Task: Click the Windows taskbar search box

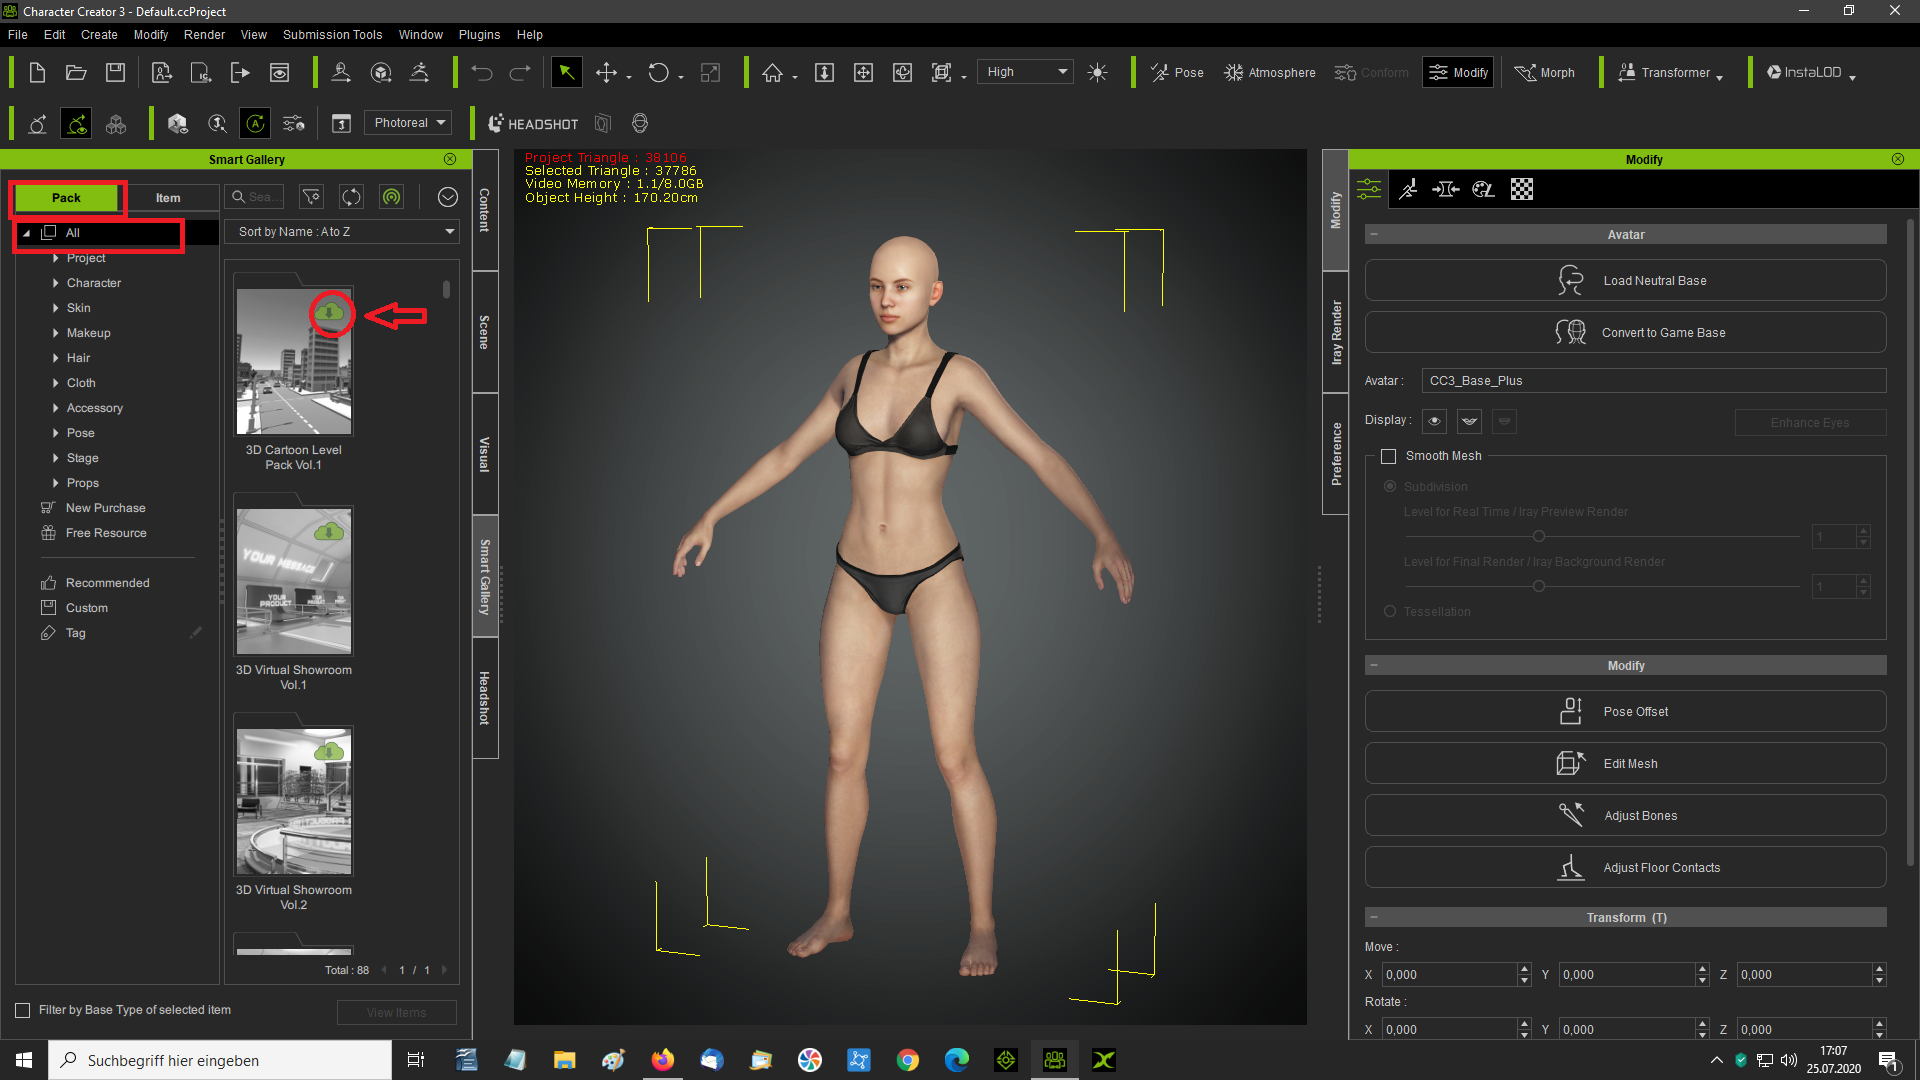Action: (x=220, y=1060)
